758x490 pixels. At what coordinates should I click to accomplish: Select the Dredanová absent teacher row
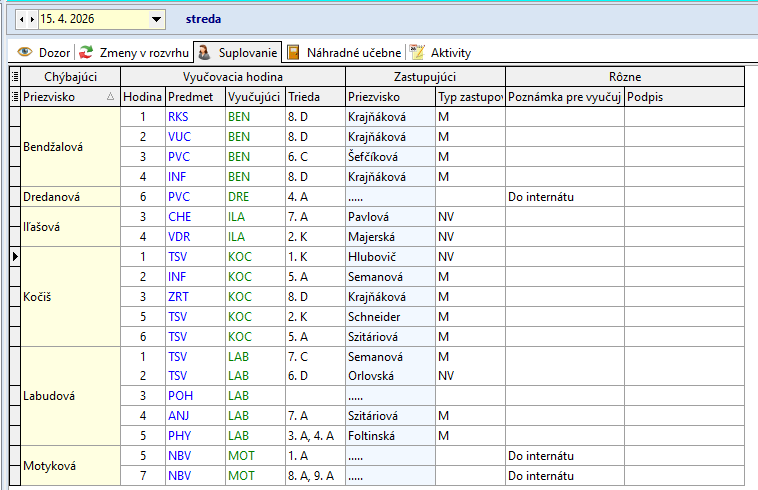point(64,197)
